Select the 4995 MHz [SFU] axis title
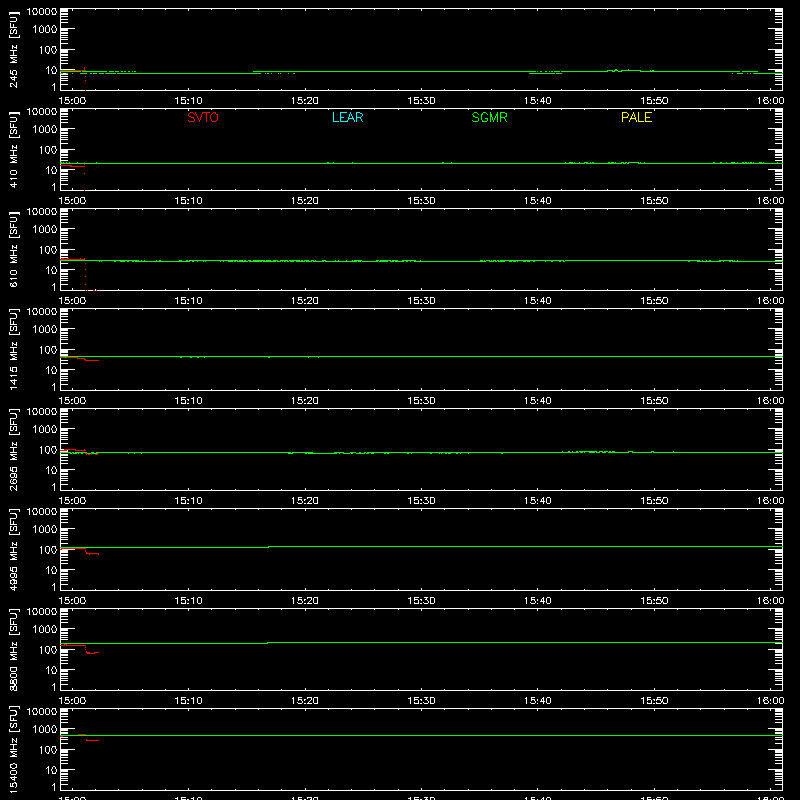Screen dimensions: 800x800 [x=13, y=549]
